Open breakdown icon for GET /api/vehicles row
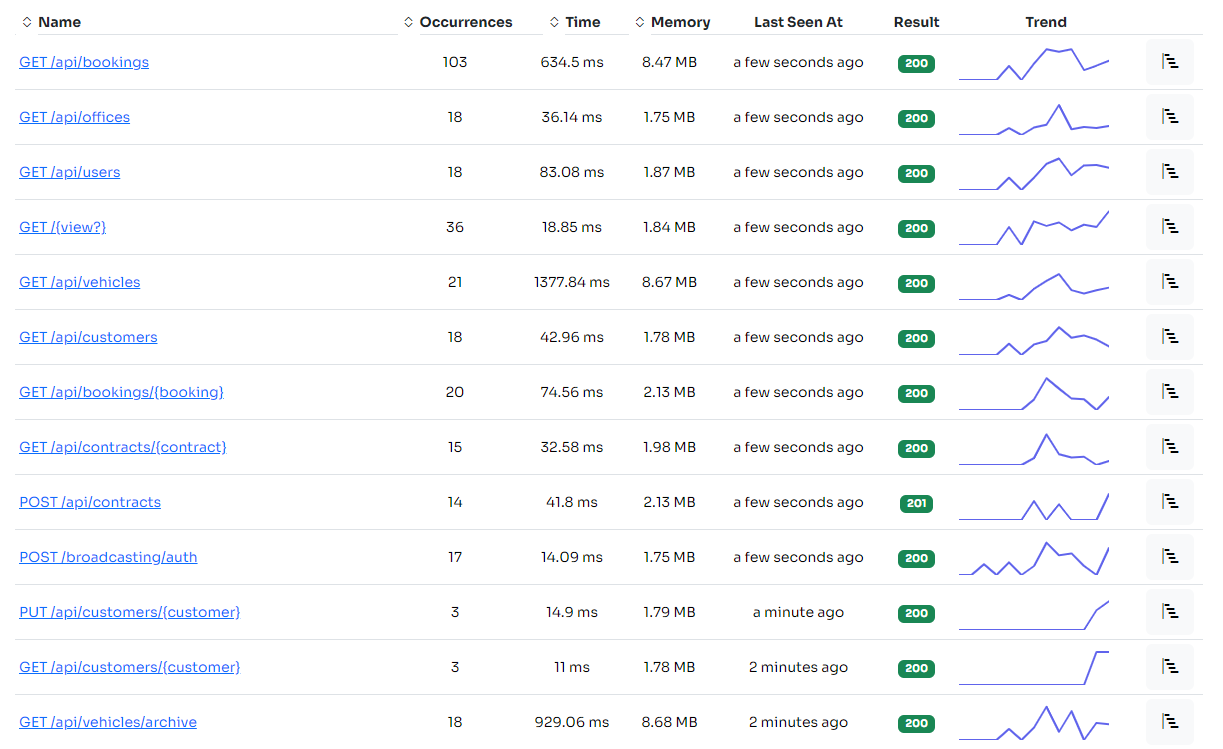The width and height of the screenshot is (1223, 749). (1169, 282)
